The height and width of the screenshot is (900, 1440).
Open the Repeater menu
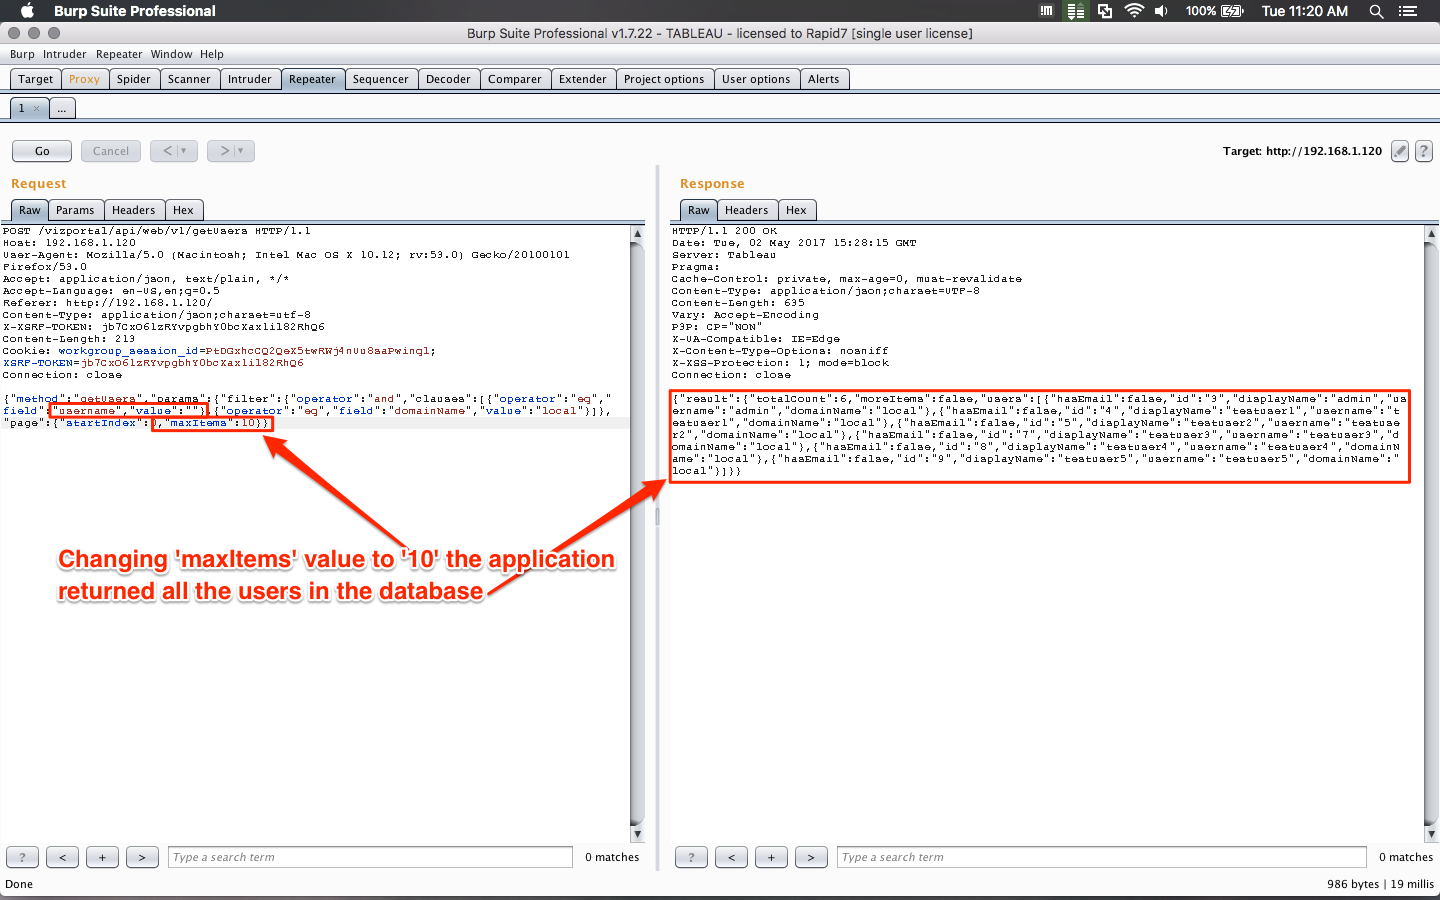click(119, 54)
